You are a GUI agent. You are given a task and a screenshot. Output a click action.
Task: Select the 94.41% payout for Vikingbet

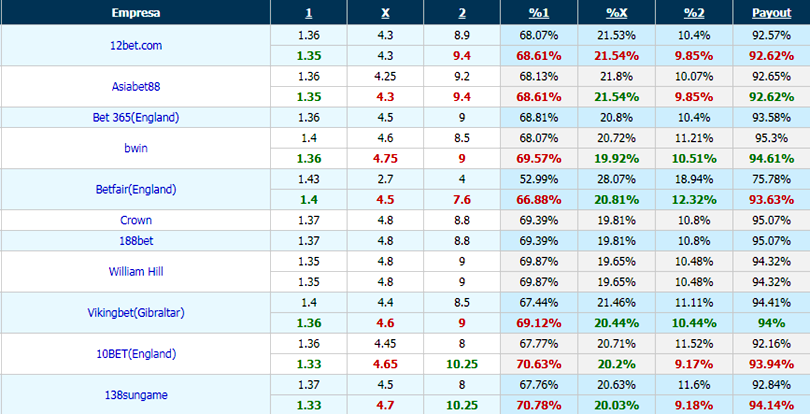point(771,303)
